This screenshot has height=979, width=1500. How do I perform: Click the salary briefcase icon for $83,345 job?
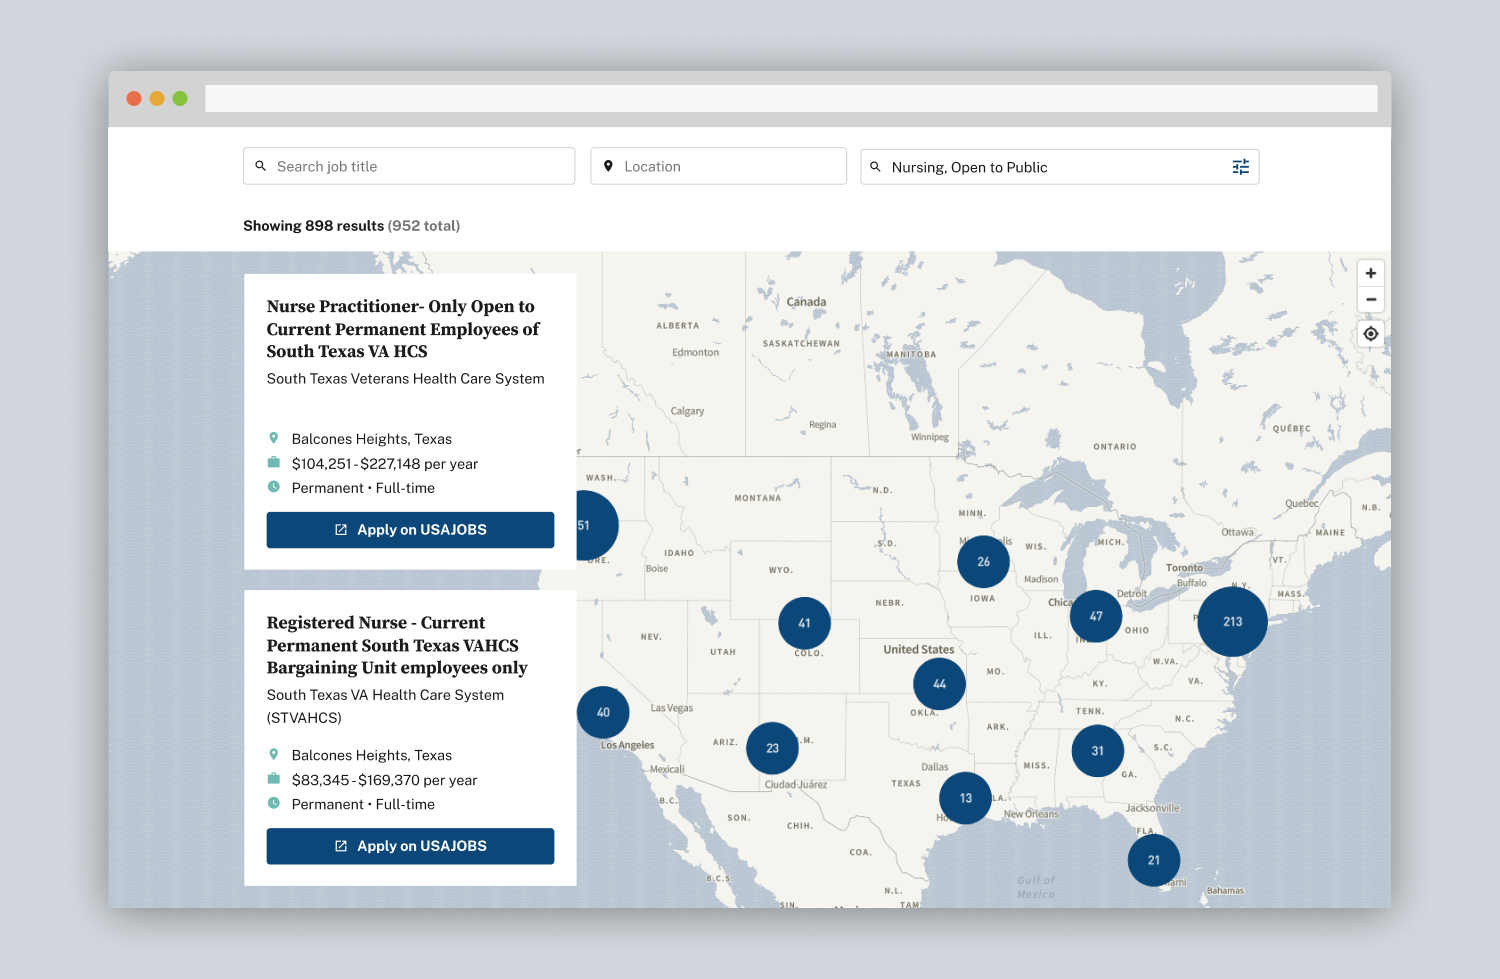click(x=273, y=779)
